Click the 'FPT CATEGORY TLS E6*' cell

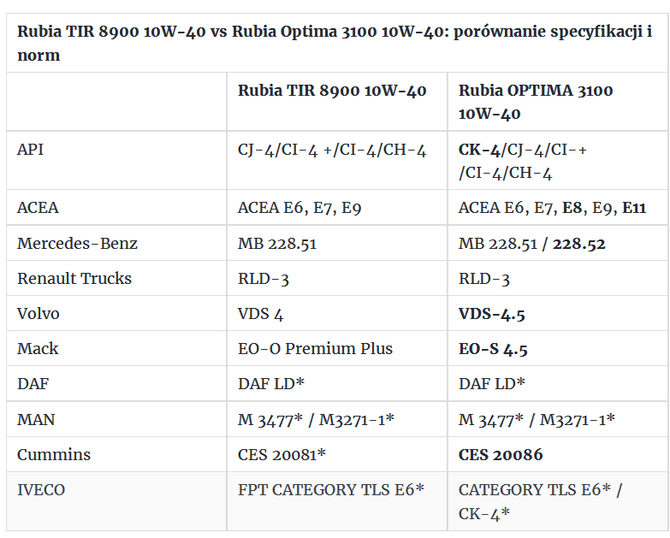point(331,490)
